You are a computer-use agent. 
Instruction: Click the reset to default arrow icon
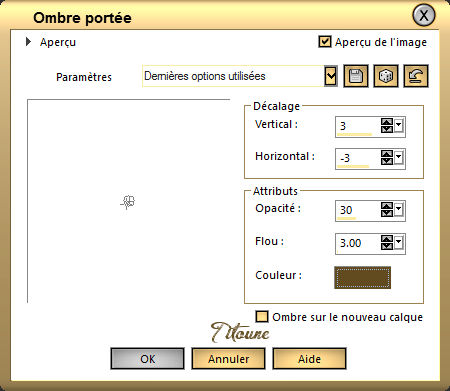416,76
